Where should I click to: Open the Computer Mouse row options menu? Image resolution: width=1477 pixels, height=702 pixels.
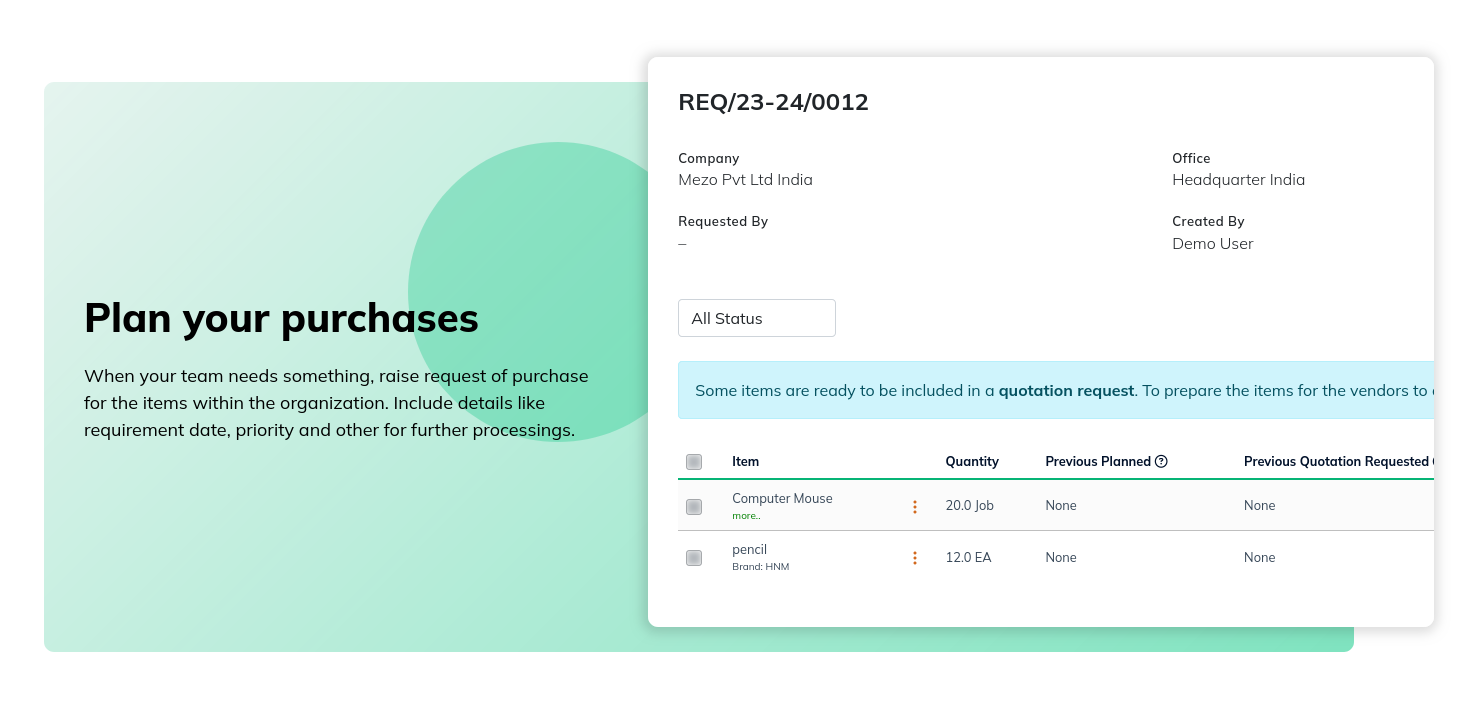tap(914, 507)
